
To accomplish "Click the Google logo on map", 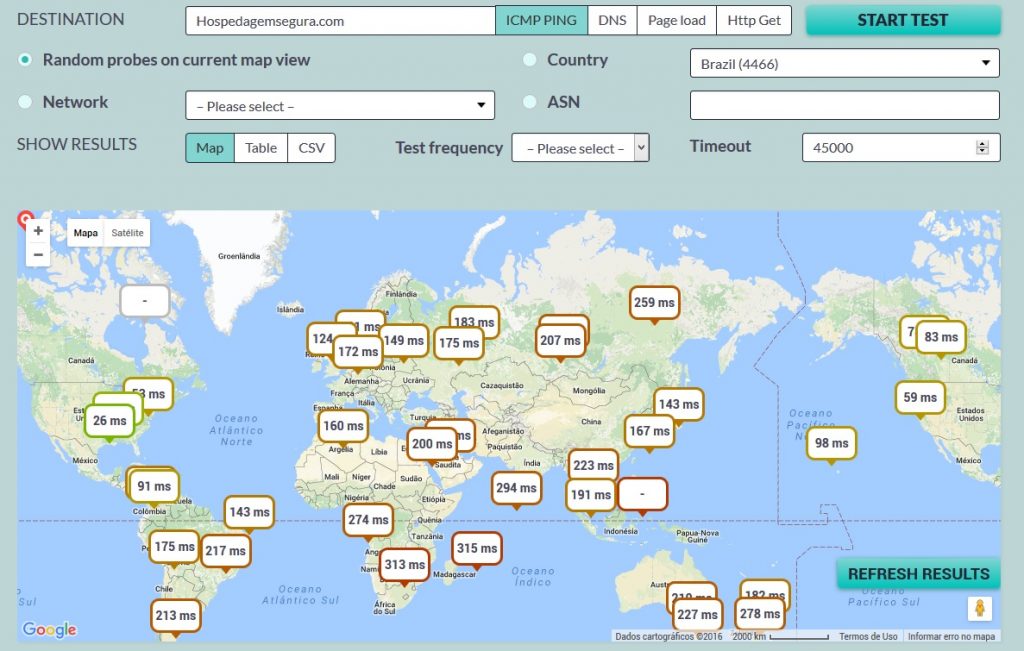I will (x=49, y=629).
